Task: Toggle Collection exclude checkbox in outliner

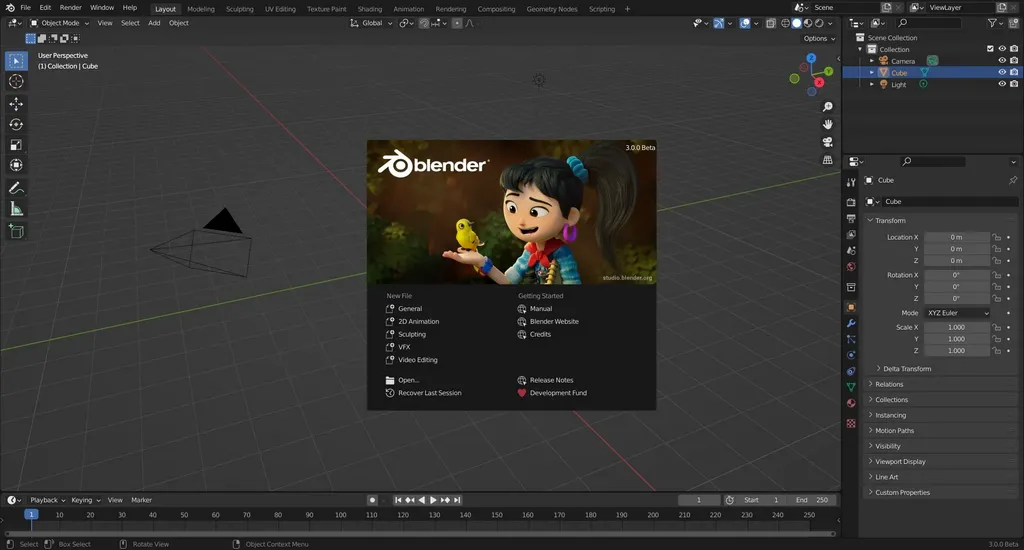Action: [x=990, y=49]
